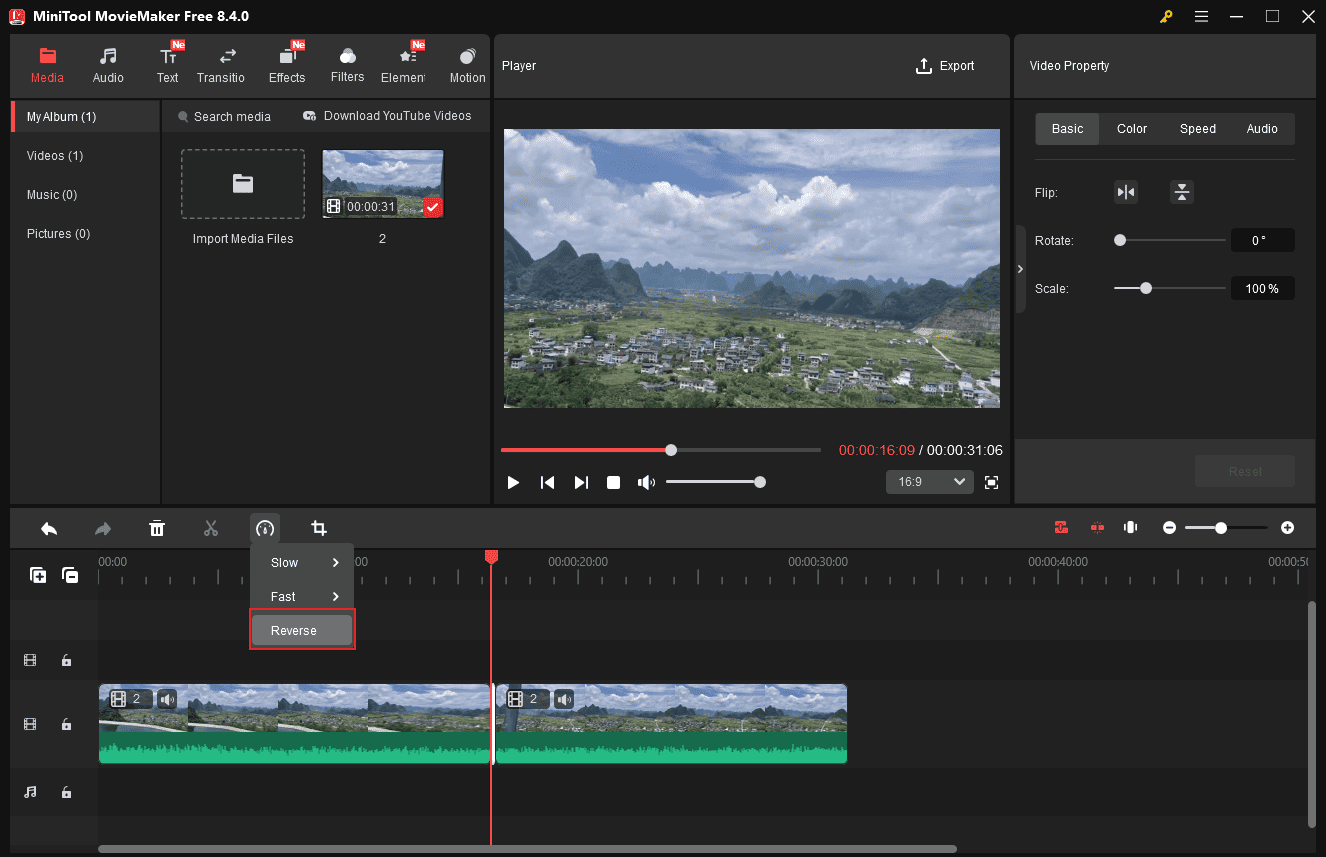This screenshot has height=857, width=1326.
Task: Select the Effects panel
Action: (x=287, y=63)
